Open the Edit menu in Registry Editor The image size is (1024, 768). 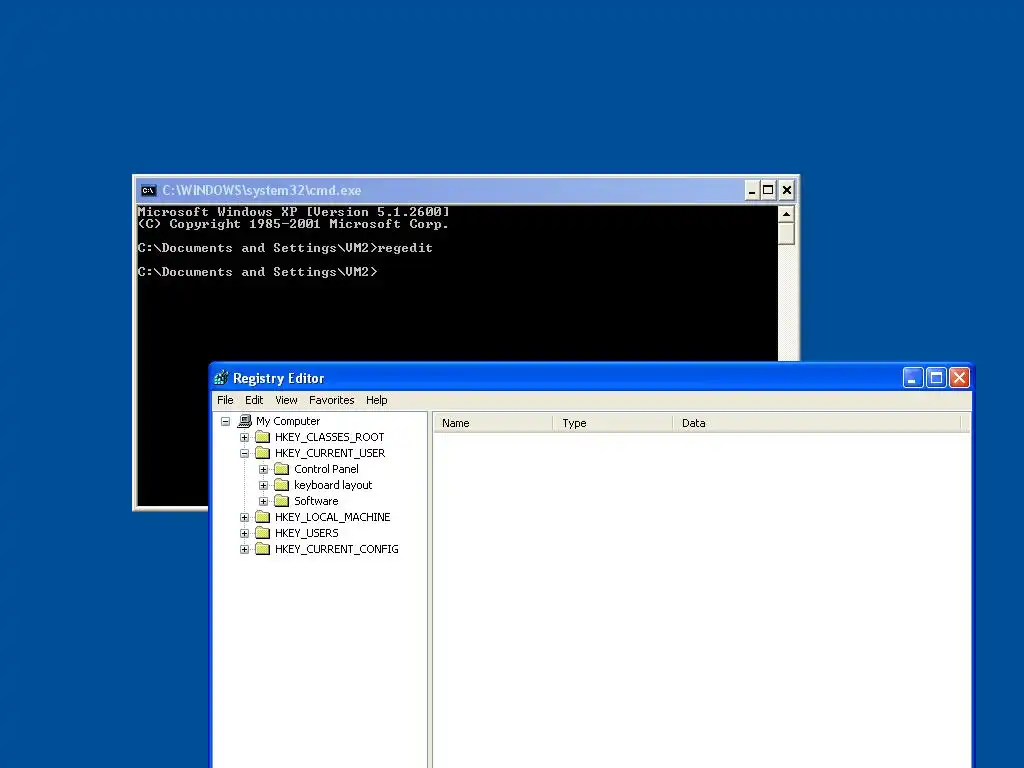[x=254, y=400]
